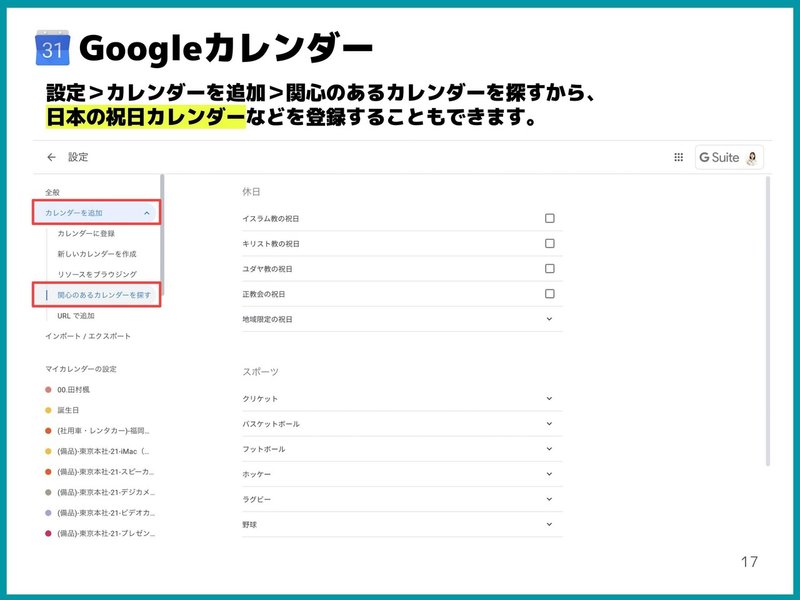This screenshot has height=600, width=800.
Task: Click the back arrow next to 設定
Action: pyautogui.click(x=51, y=157)
